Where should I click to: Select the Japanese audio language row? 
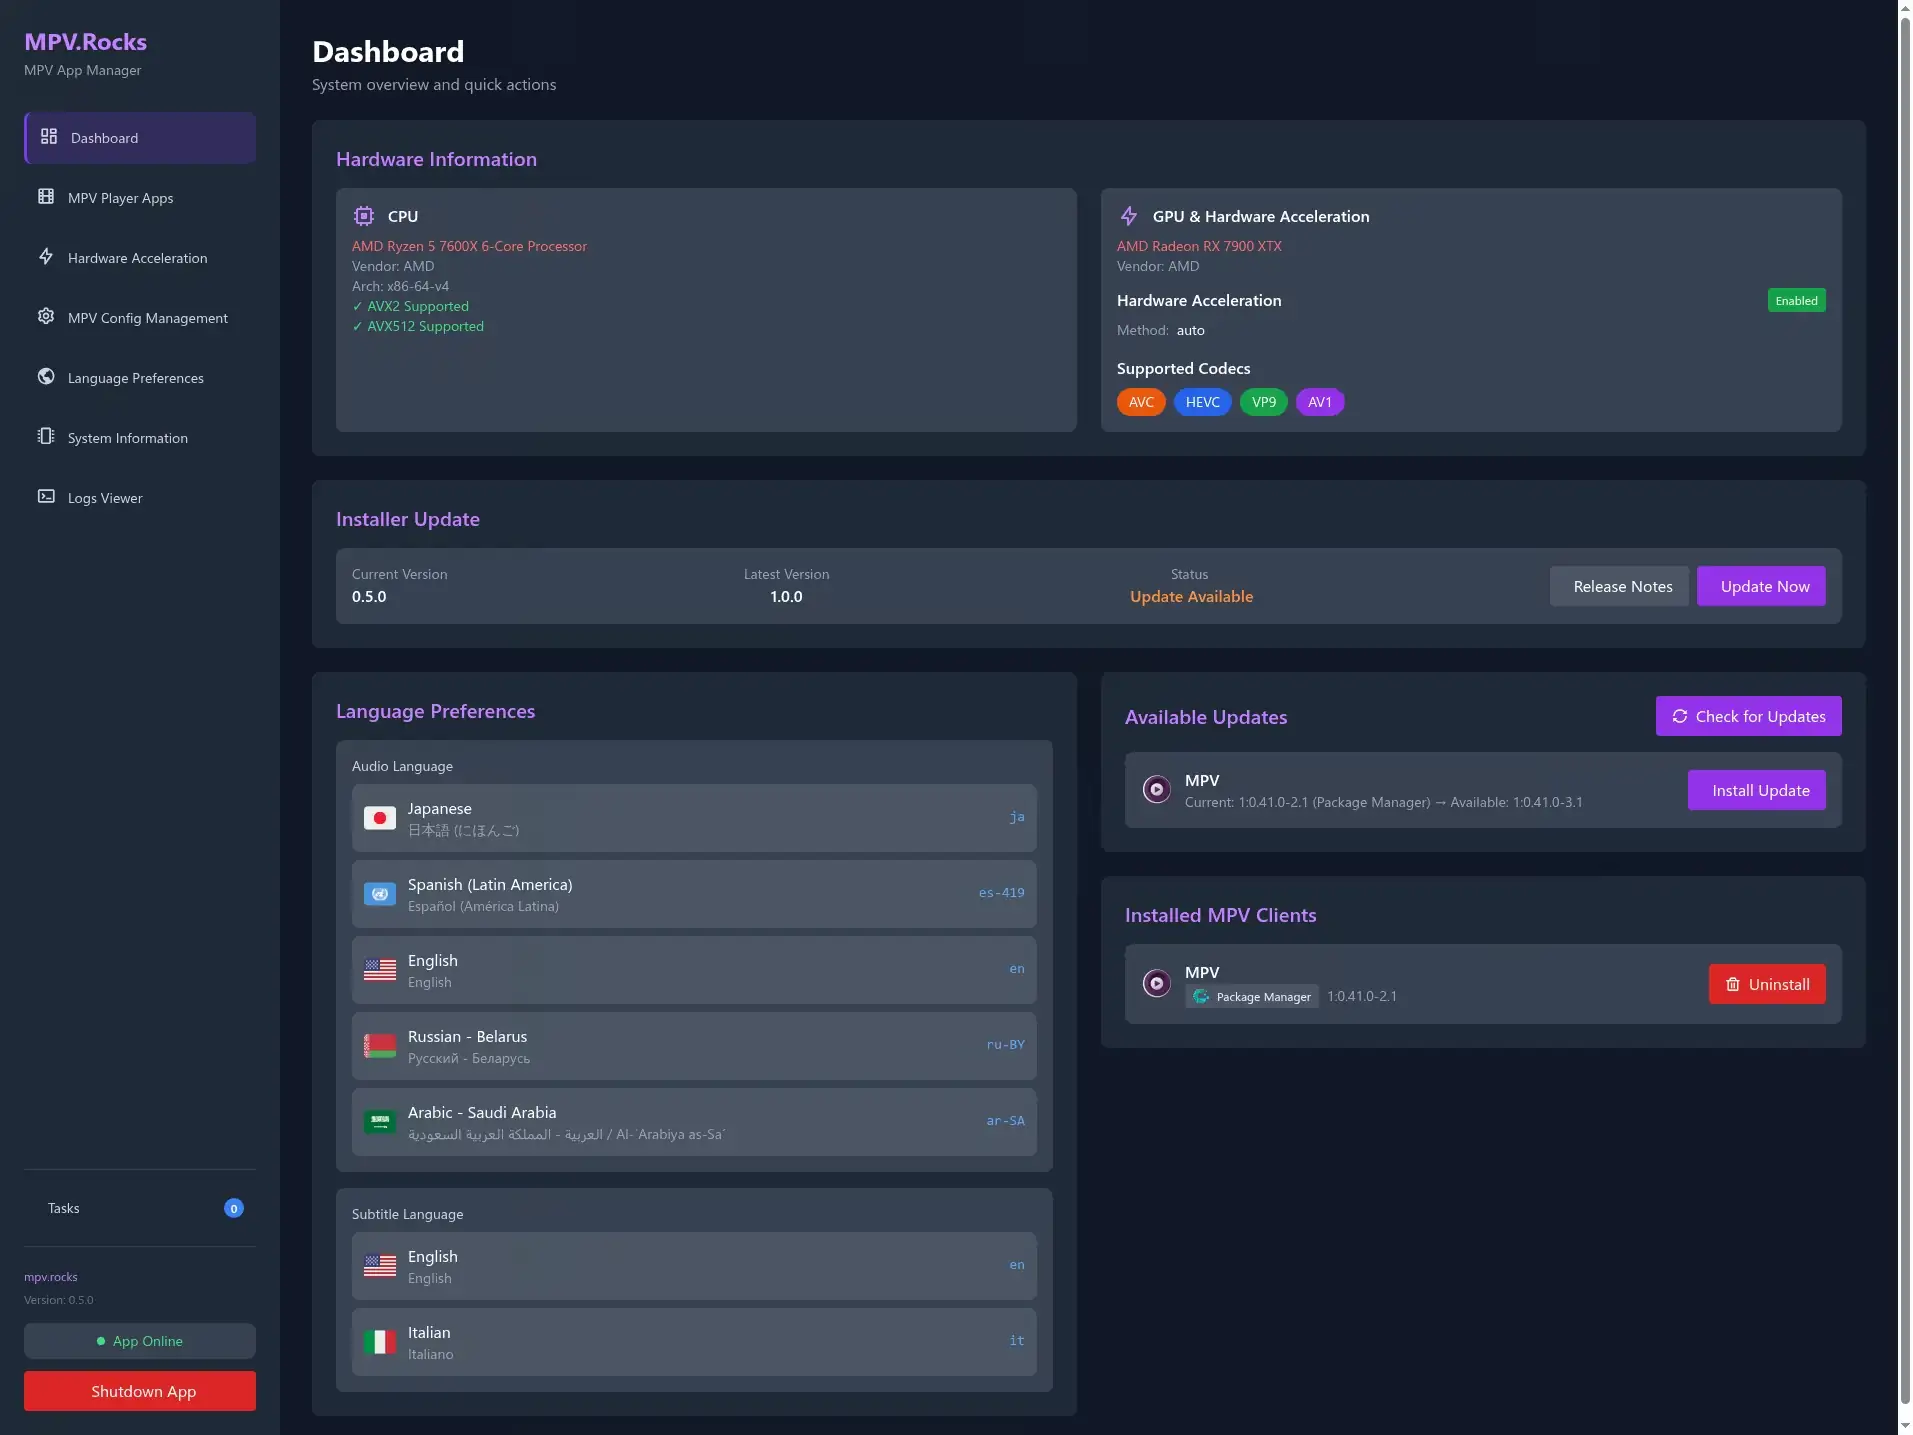coord(693,818)
